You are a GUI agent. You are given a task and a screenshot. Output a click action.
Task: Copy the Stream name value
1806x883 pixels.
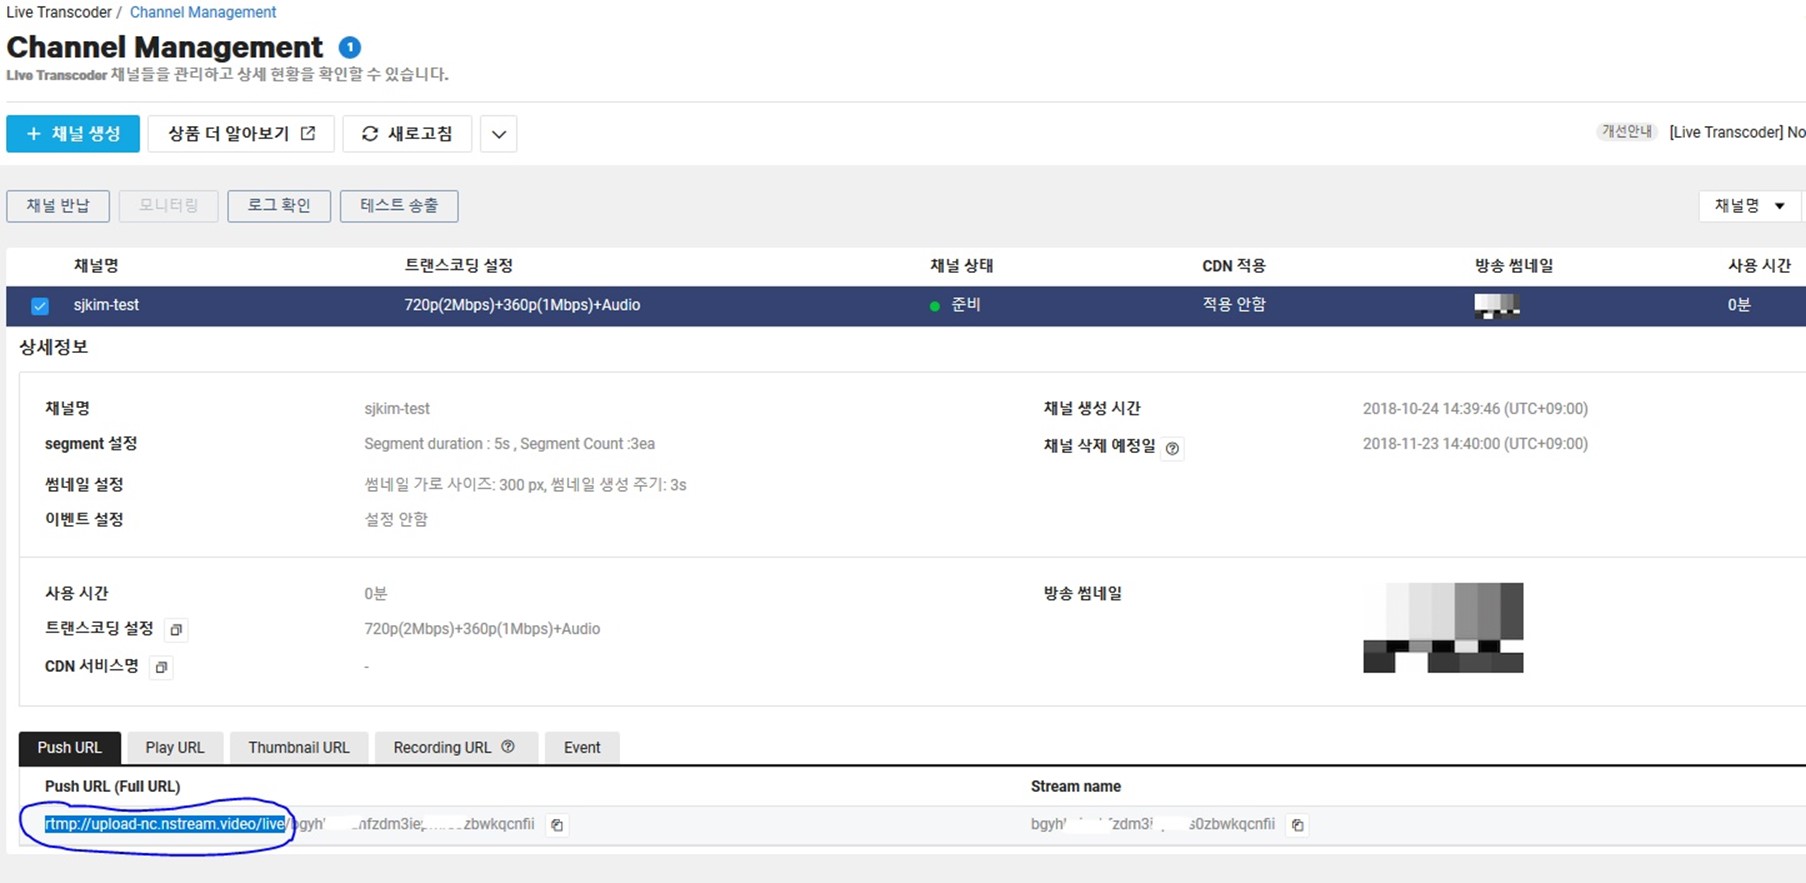1297,825
